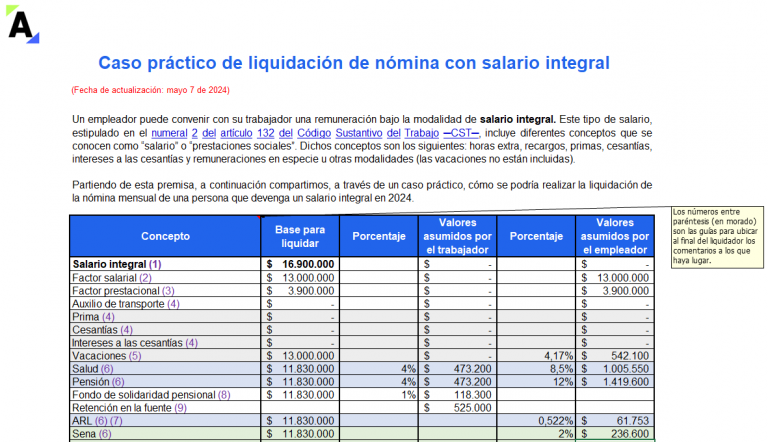Click the "8,5%" salud employer percentage
This screenshot has width=768, height=442.
point(536,368)
